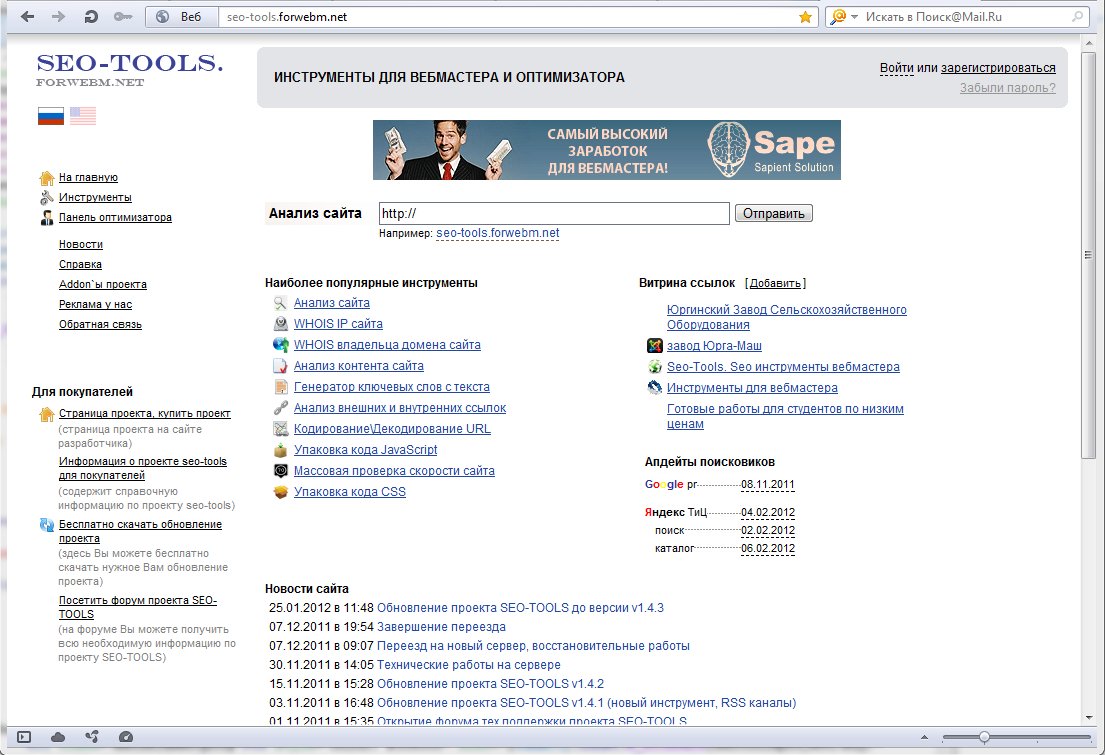Image resolution: width=1105 pixels, height=755 pixels.
Task: Toggle the panel button in status bar
Action: point(25,737)
